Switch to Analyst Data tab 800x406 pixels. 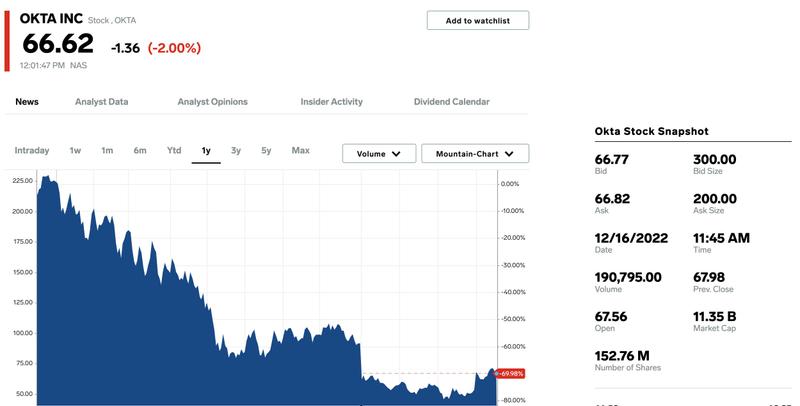pyautogui.click(x=102, y=102)
